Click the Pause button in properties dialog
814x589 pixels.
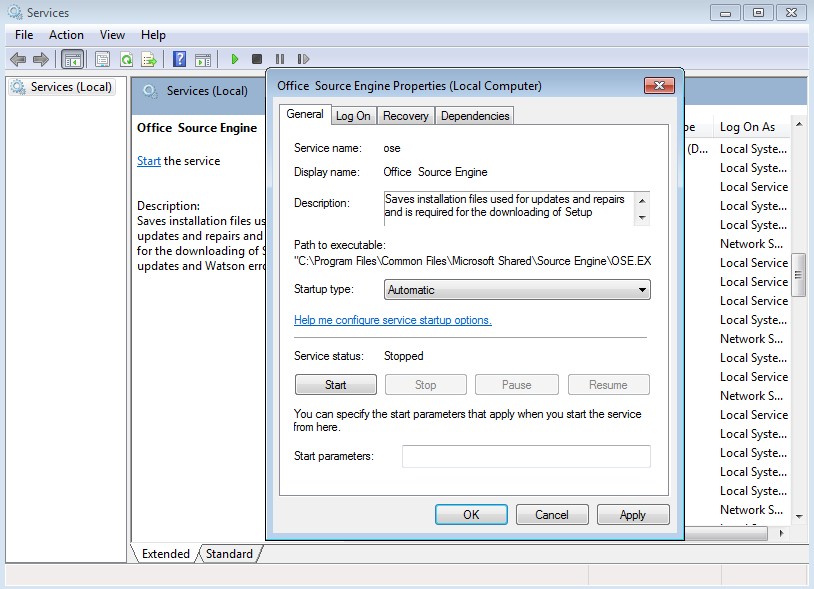[x=517, y=385]
